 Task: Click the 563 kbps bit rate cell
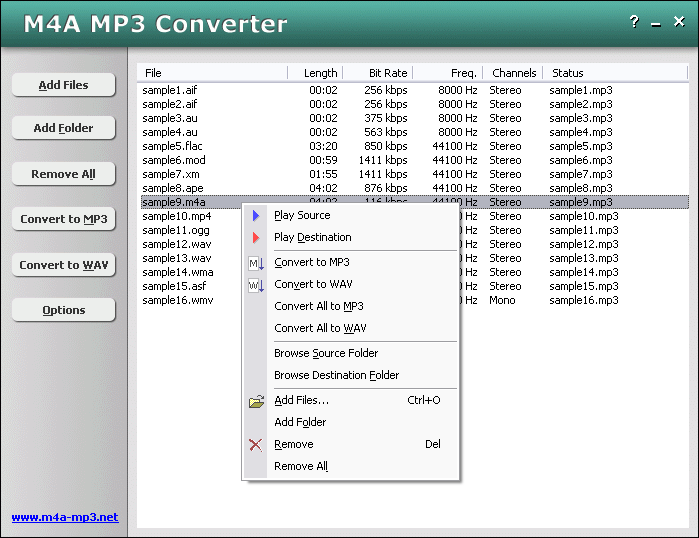pos(386,132)
